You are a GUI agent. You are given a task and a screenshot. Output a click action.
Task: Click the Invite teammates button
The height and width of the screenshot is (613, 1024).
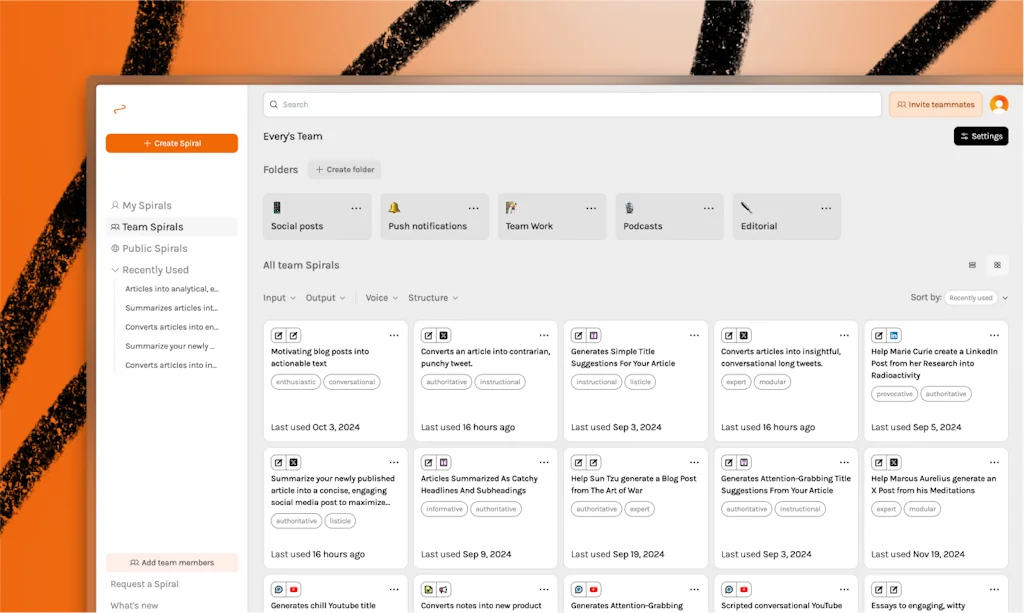pyautogui.click(x=935, y=104)
